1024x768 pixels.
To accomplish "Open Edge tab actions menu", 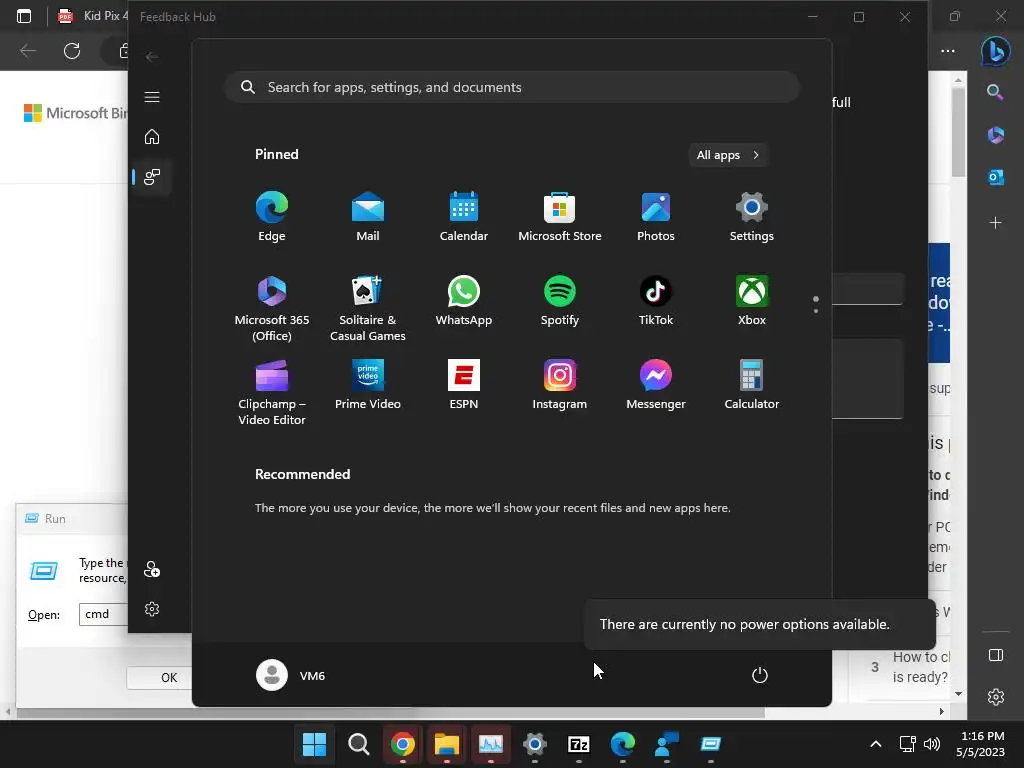I will point(24,16).
